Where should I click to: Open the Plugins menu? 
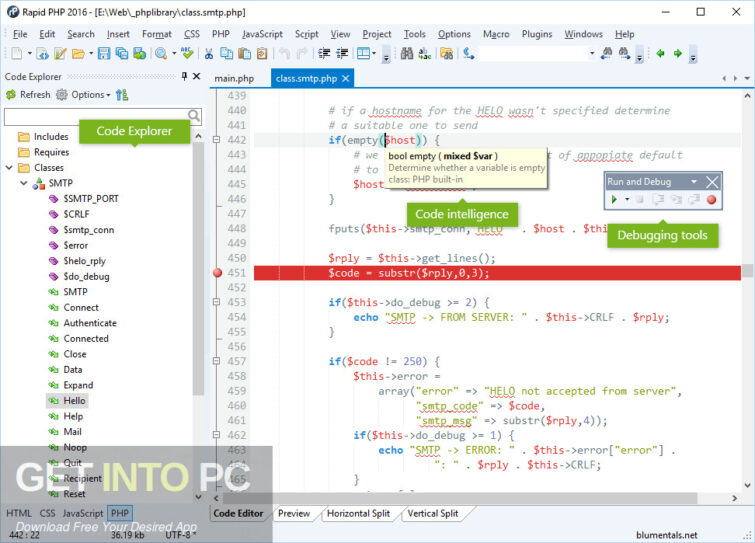click(537, 34)
